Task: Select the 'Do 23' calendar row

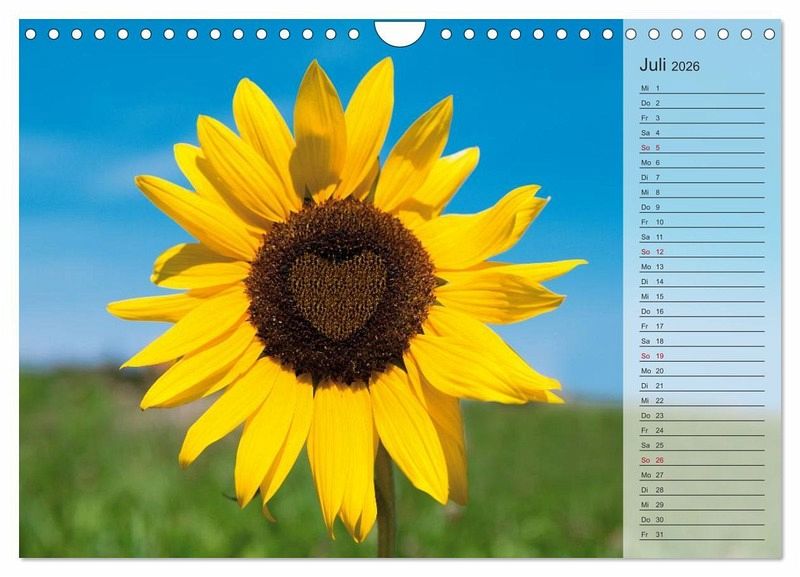Action: point(702,415)
